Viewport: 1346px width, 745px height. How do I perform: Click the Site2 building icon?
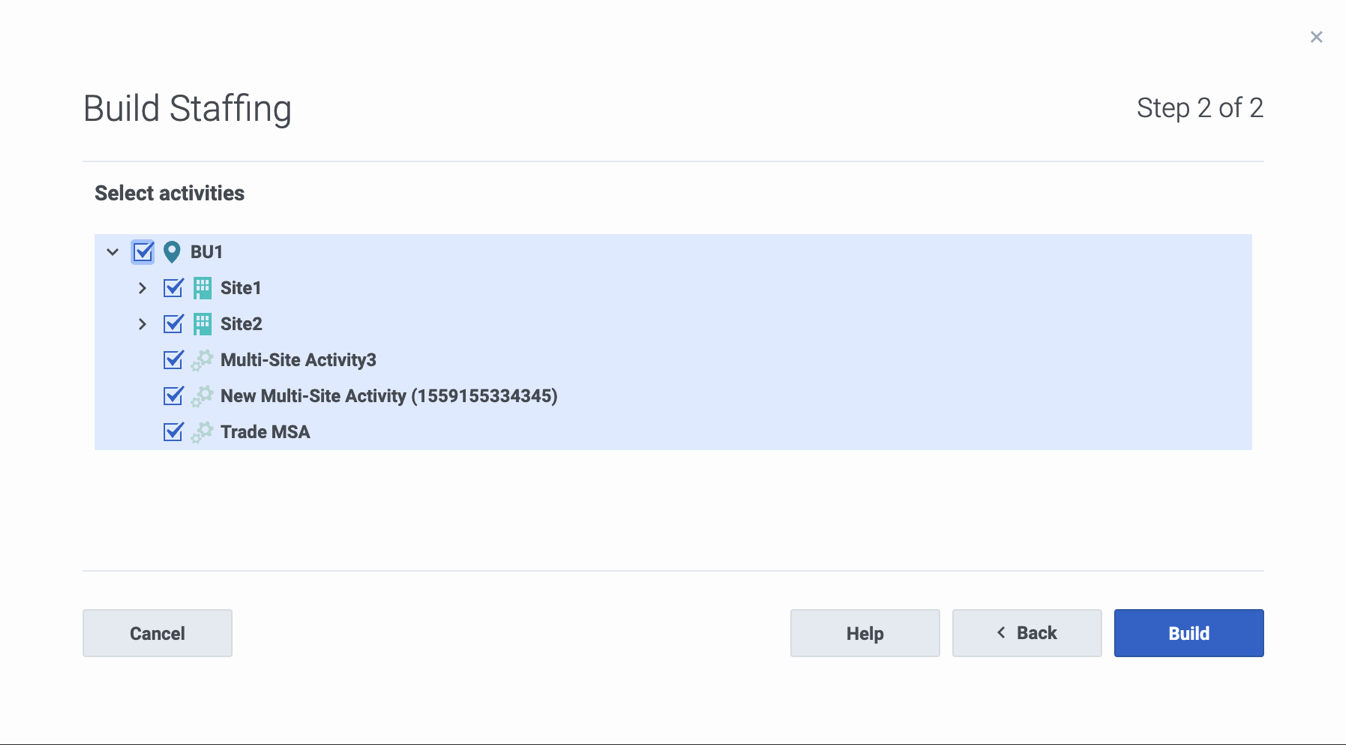click(202, 324)
